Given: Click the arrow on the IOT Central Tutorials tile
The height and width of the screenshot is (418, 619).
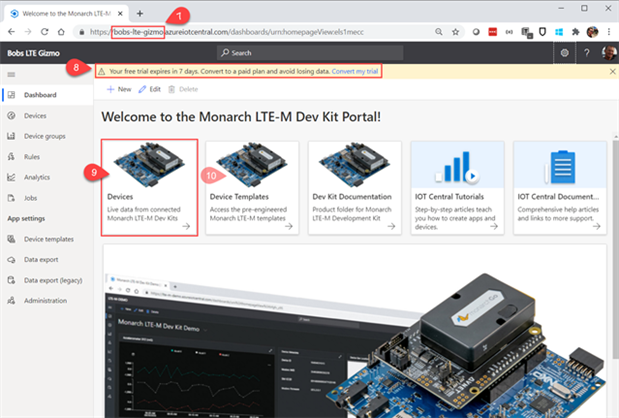Looking at the screenshot, I should tap(494, 226).
